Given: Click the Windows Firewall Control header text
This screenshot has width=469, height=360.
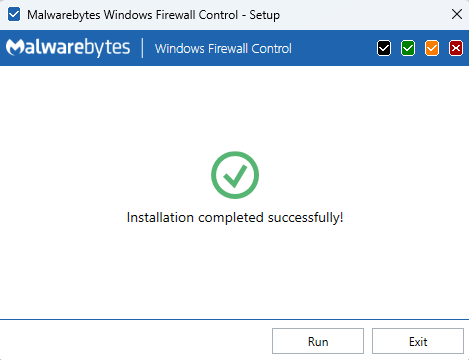Looking at the screenshot, I should 223,49.
